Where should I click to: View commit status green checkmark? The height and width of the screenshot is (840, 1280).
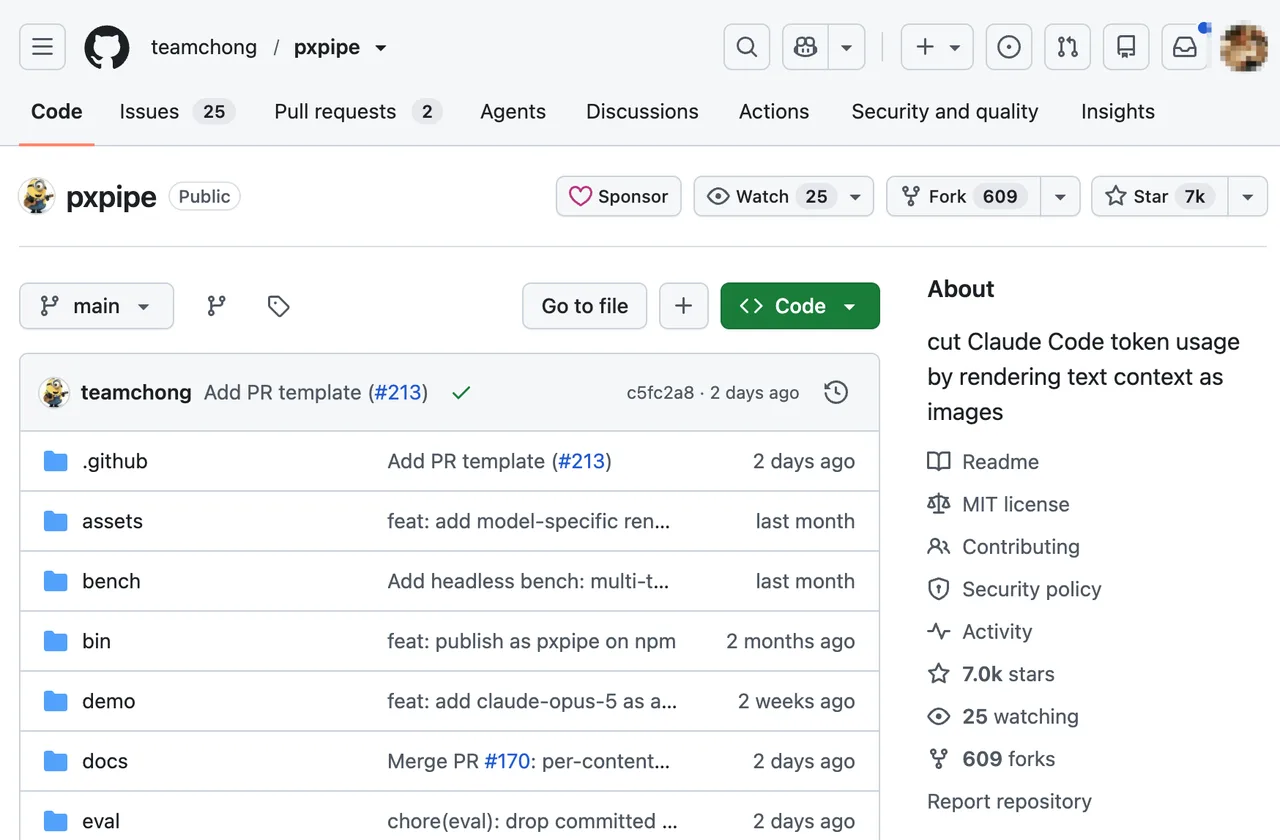(x=461, y=393)
